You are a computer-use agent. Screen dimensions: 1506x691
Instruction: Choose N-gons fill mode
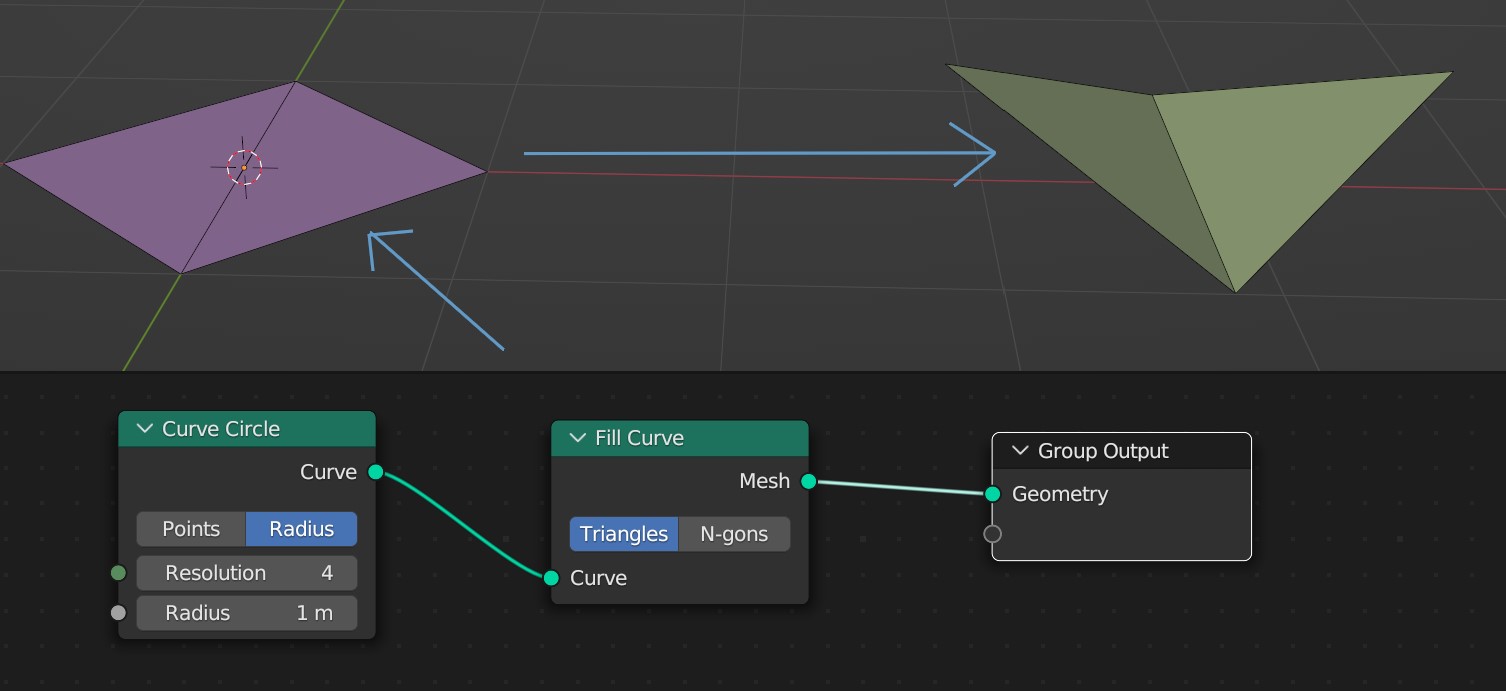coord(734,534)
